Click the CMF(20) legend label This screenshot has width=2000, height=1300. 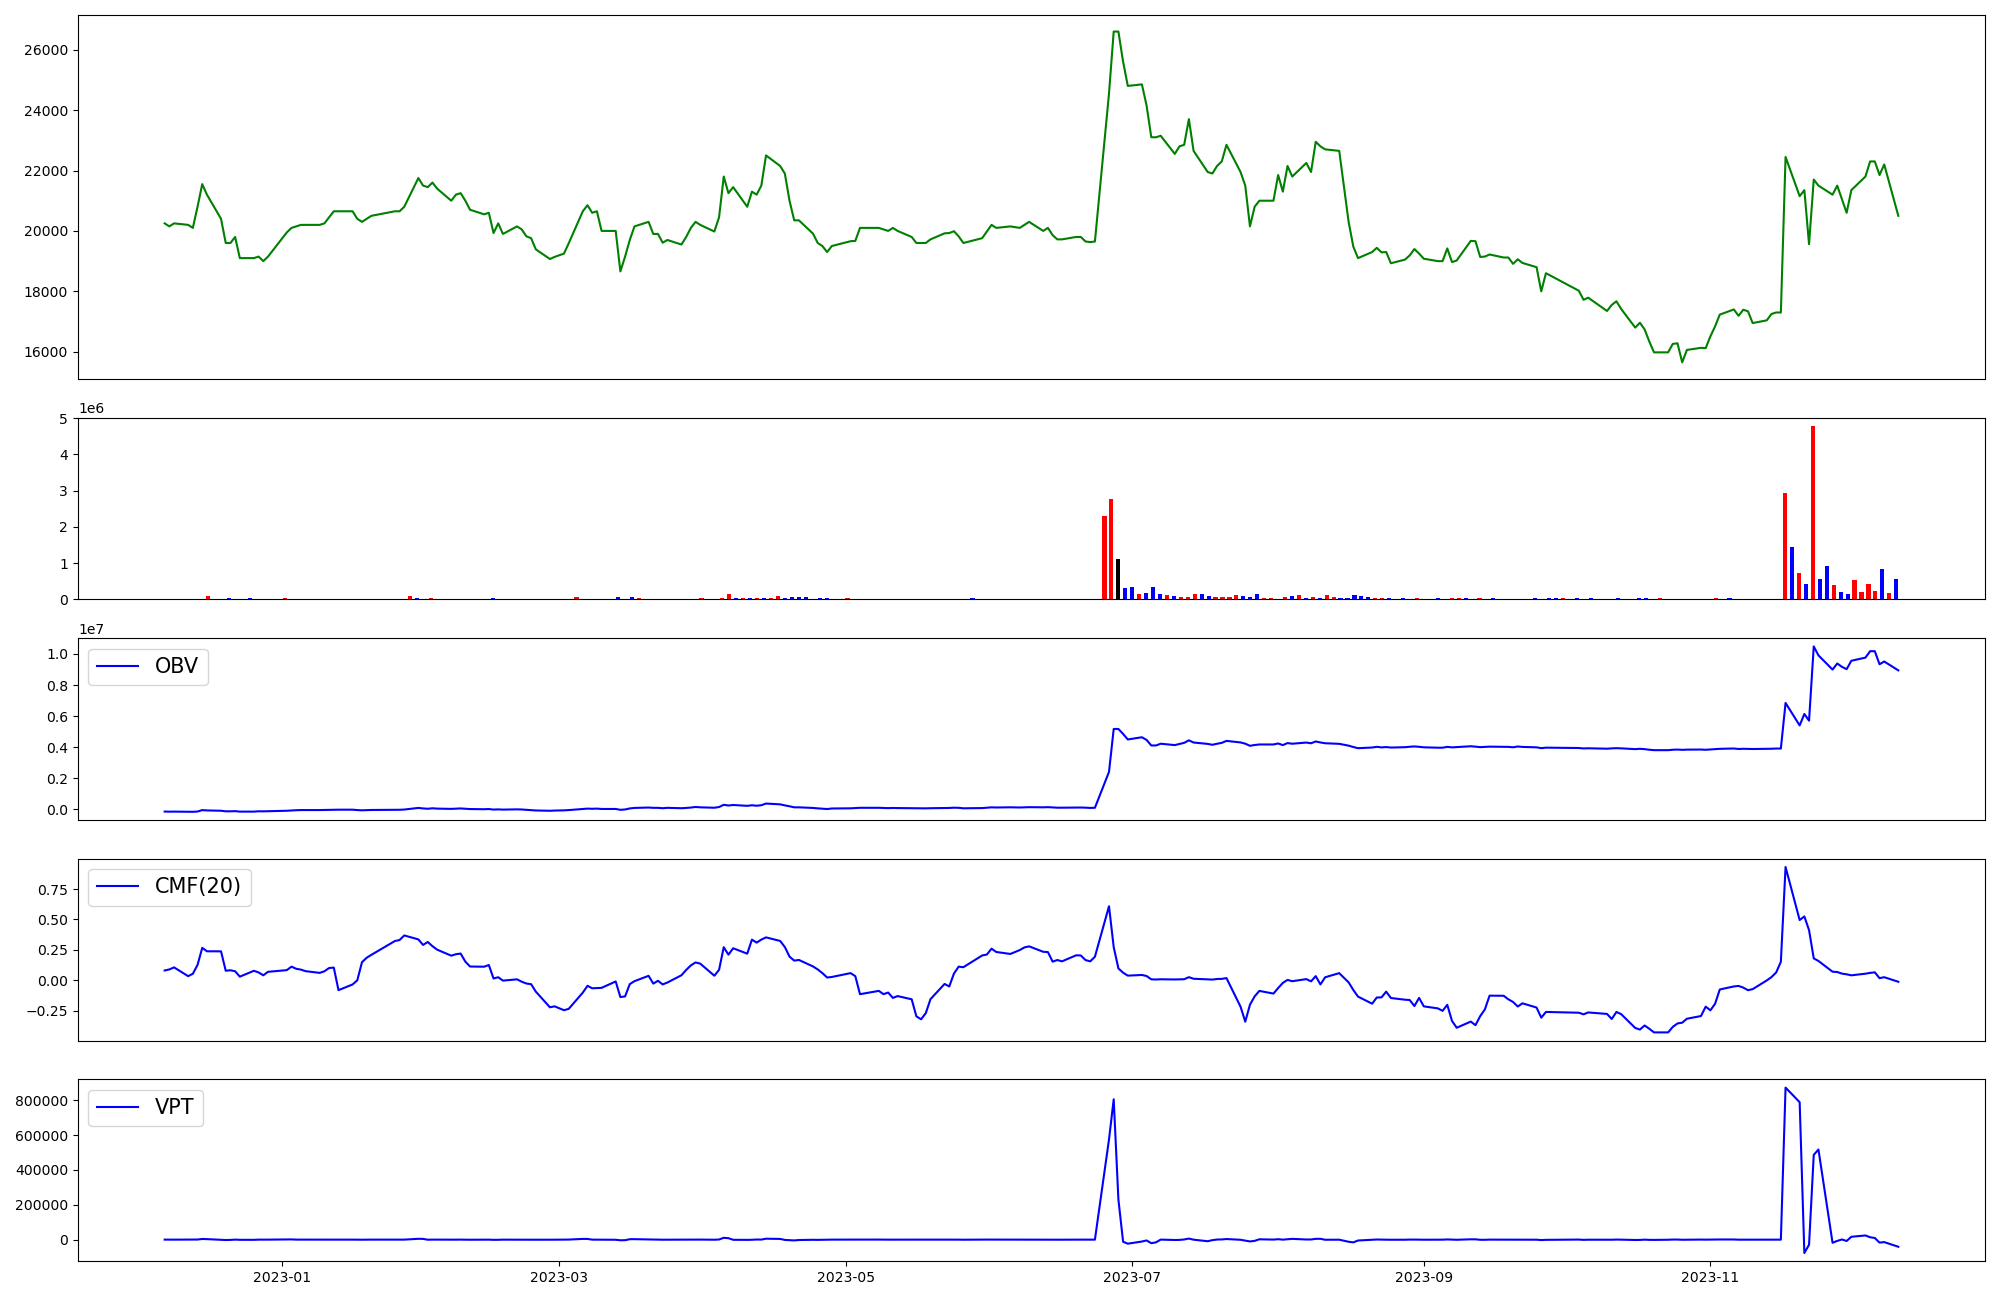pyautogui.click(x=197, y=887)
